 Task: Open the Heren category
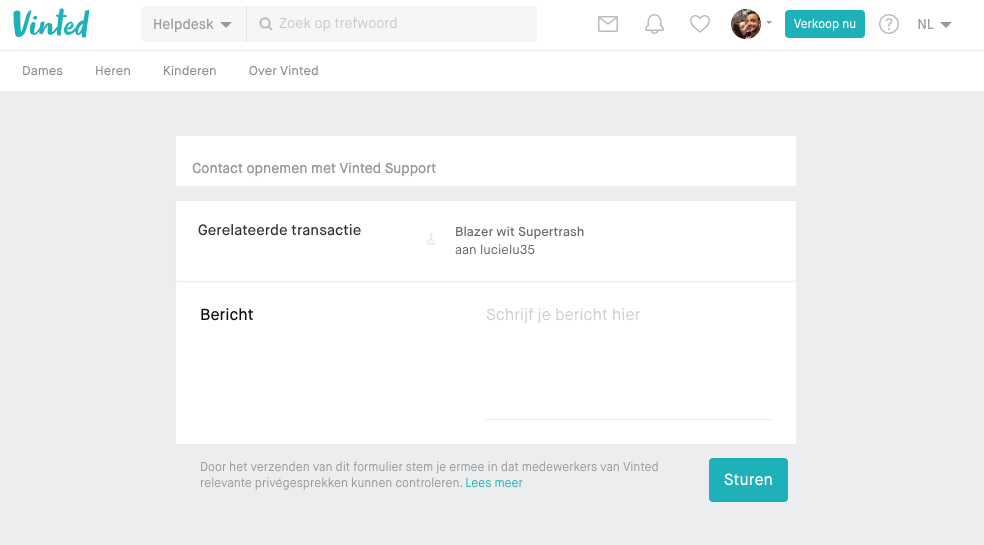click(x=113, y=71)
